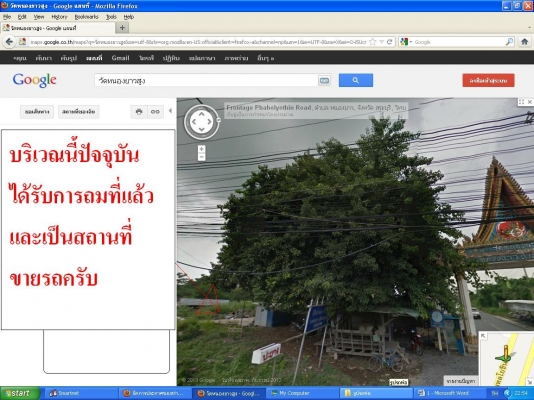Get link with chain icon
The image size is (534, 400).
[x=155, y=112]
